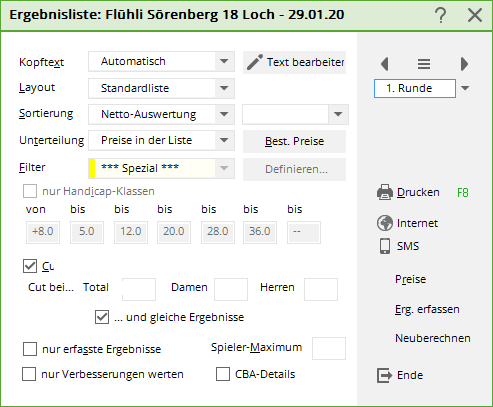
Task: Enable the CBA-Details checkbox
Action: pos(223,374)
